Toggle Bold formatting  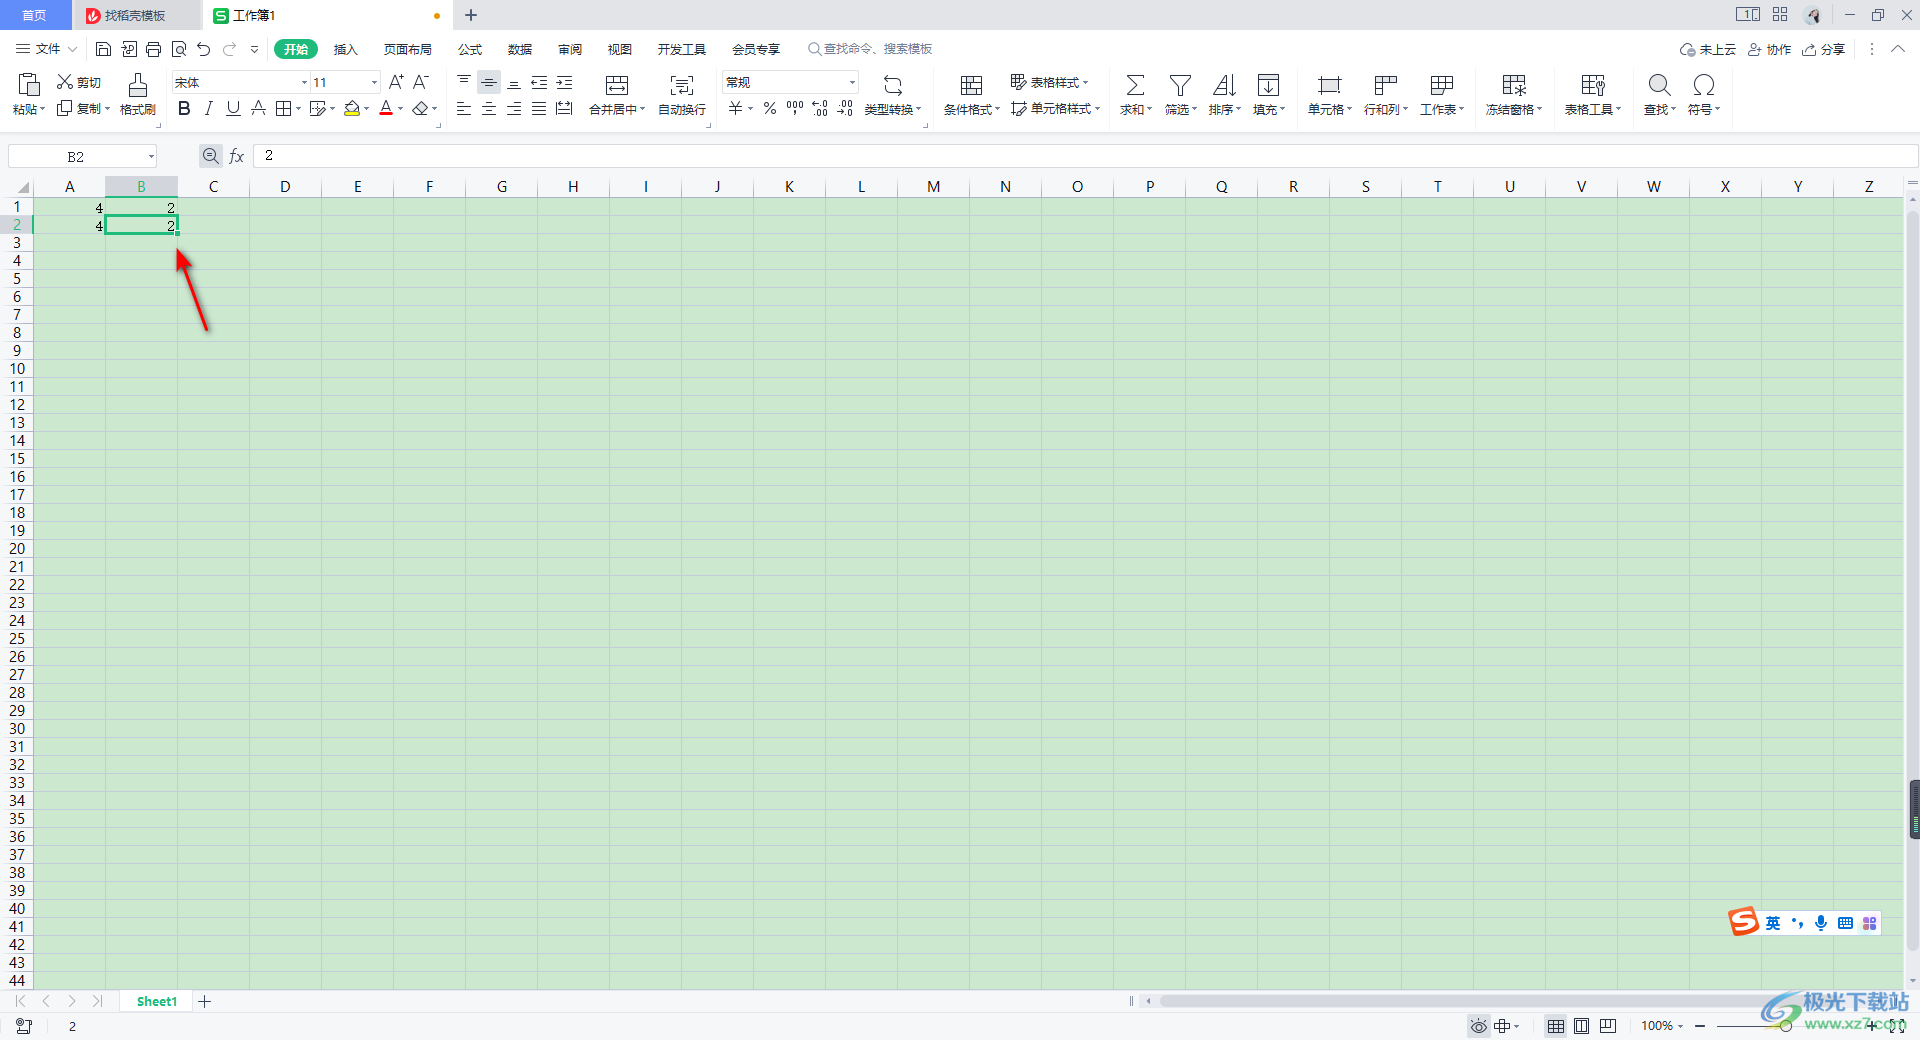[184, 108]
